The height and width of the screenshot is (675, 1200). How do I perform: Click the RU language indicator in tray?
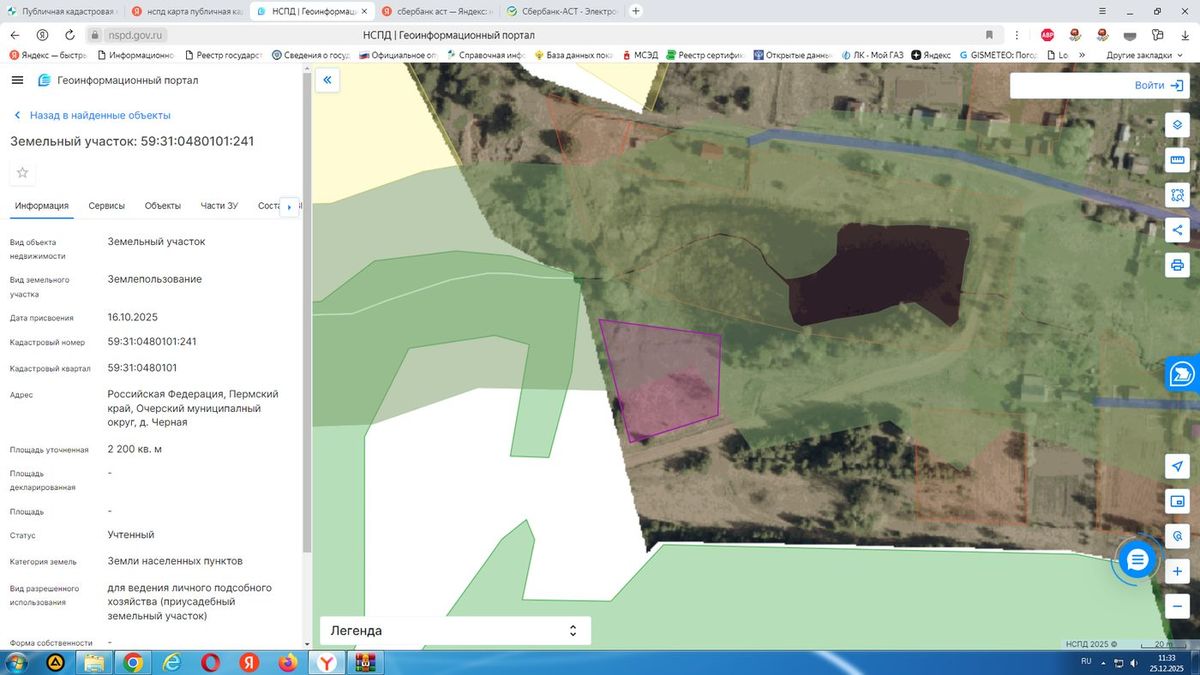(x=1086, y=662)
